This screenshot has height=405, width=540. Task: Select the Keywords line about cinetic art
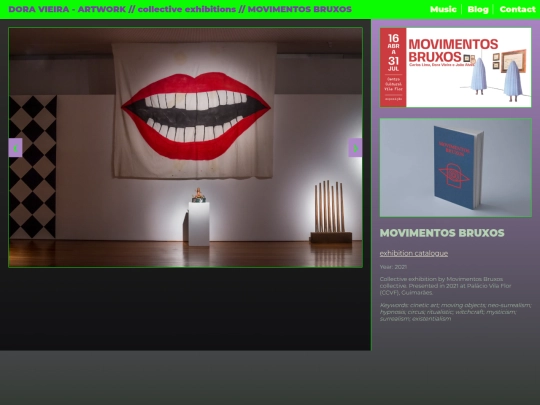pos(455,312)
